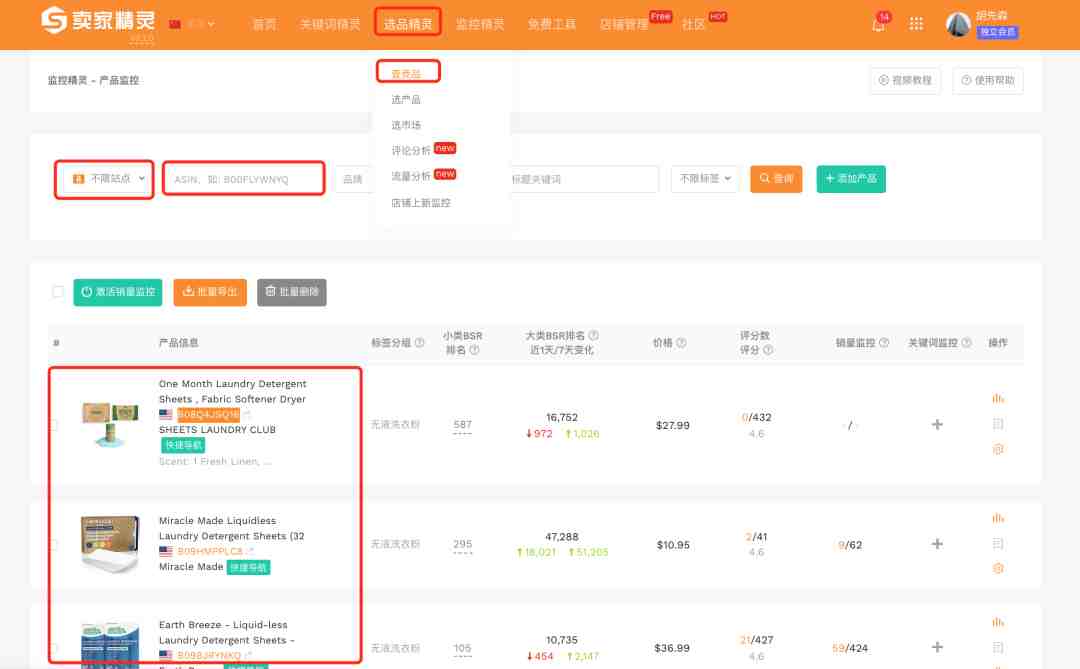The height and width of the screenshot is (669, 1080).
Task: Click the user avatar picture
Action: click(x=958, y=25)
